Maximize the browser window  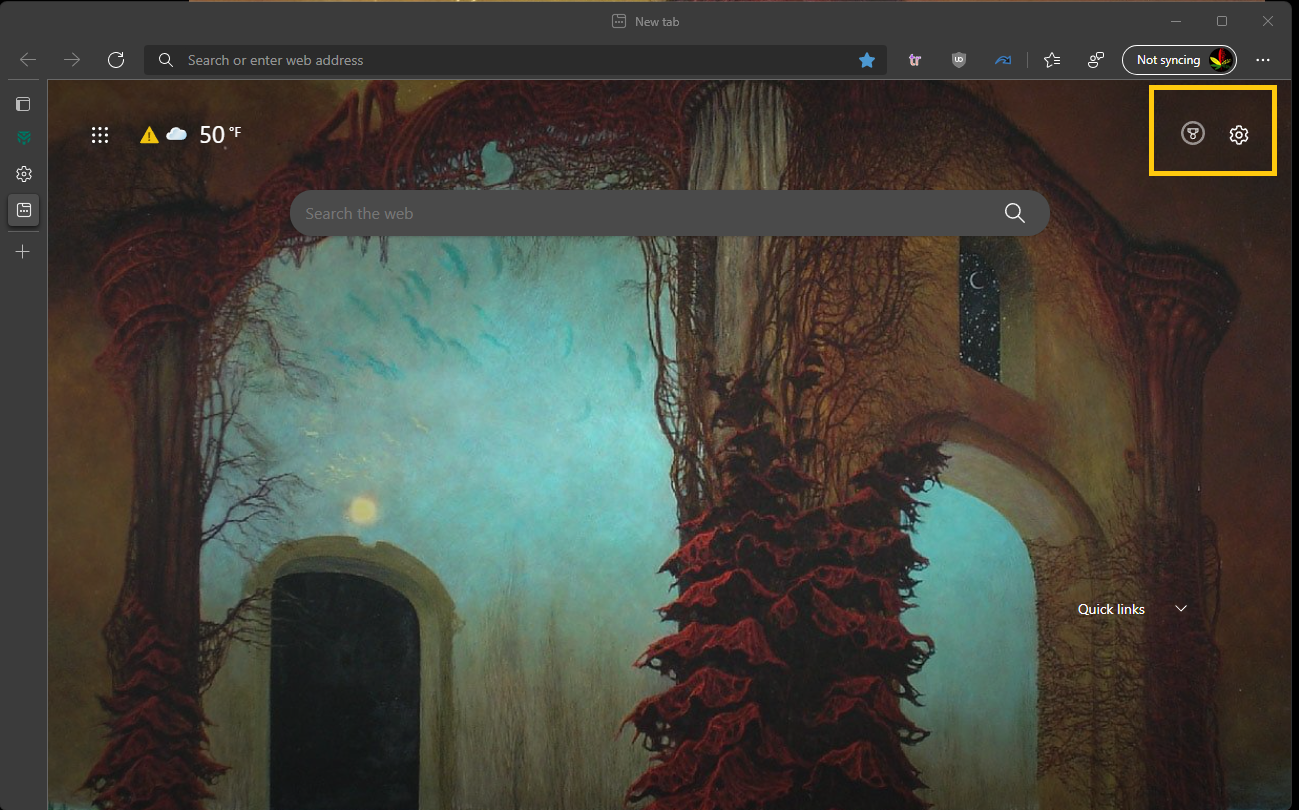pyautogui.click(x=1222, y=21)
